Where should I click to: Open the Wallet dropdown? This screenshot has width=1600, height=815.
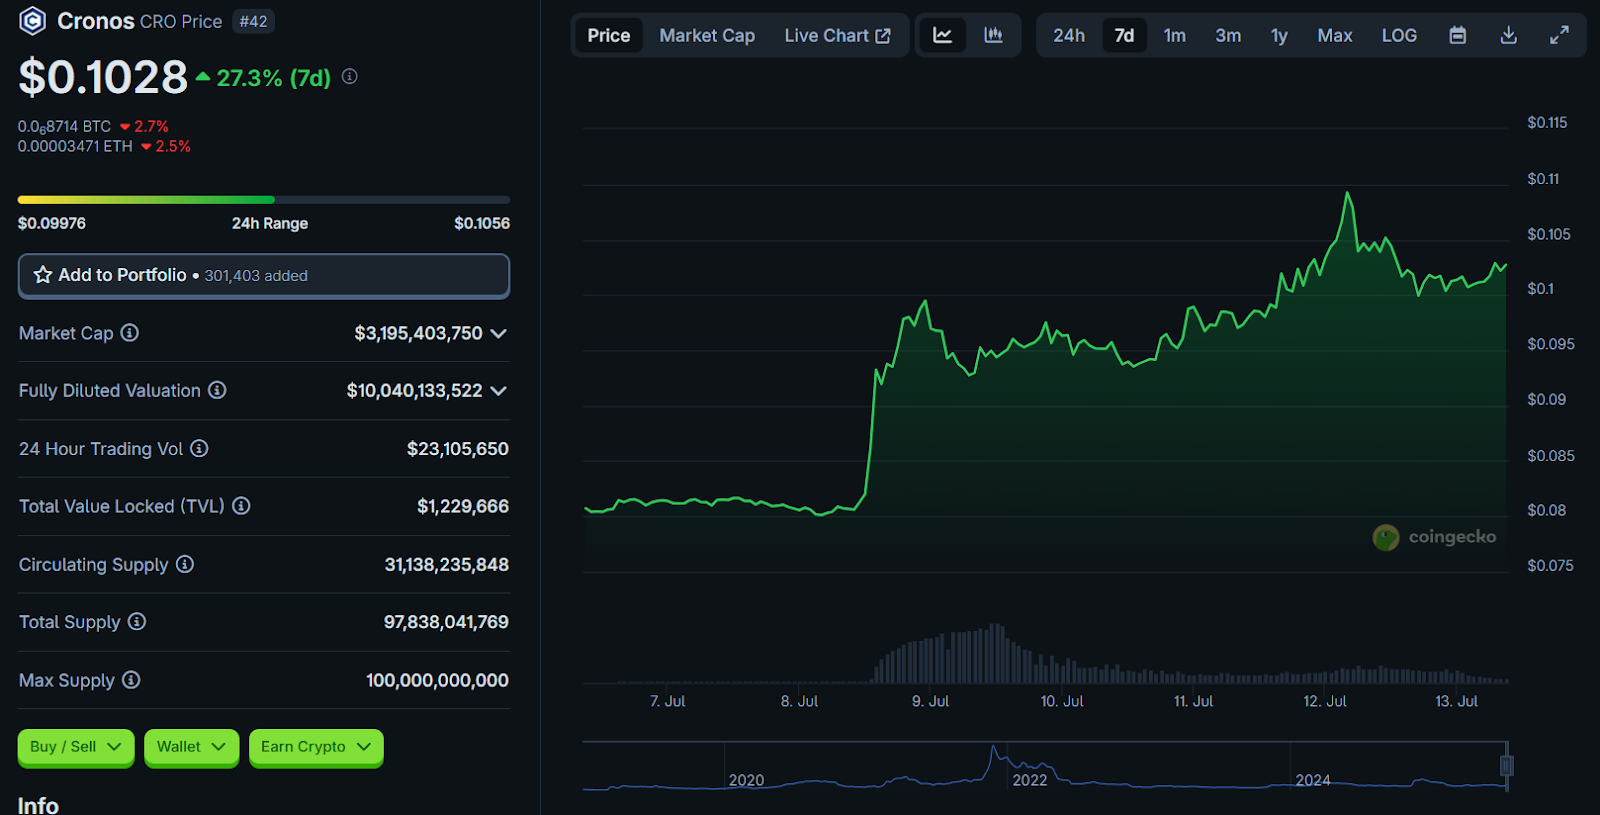pos(191,747)
